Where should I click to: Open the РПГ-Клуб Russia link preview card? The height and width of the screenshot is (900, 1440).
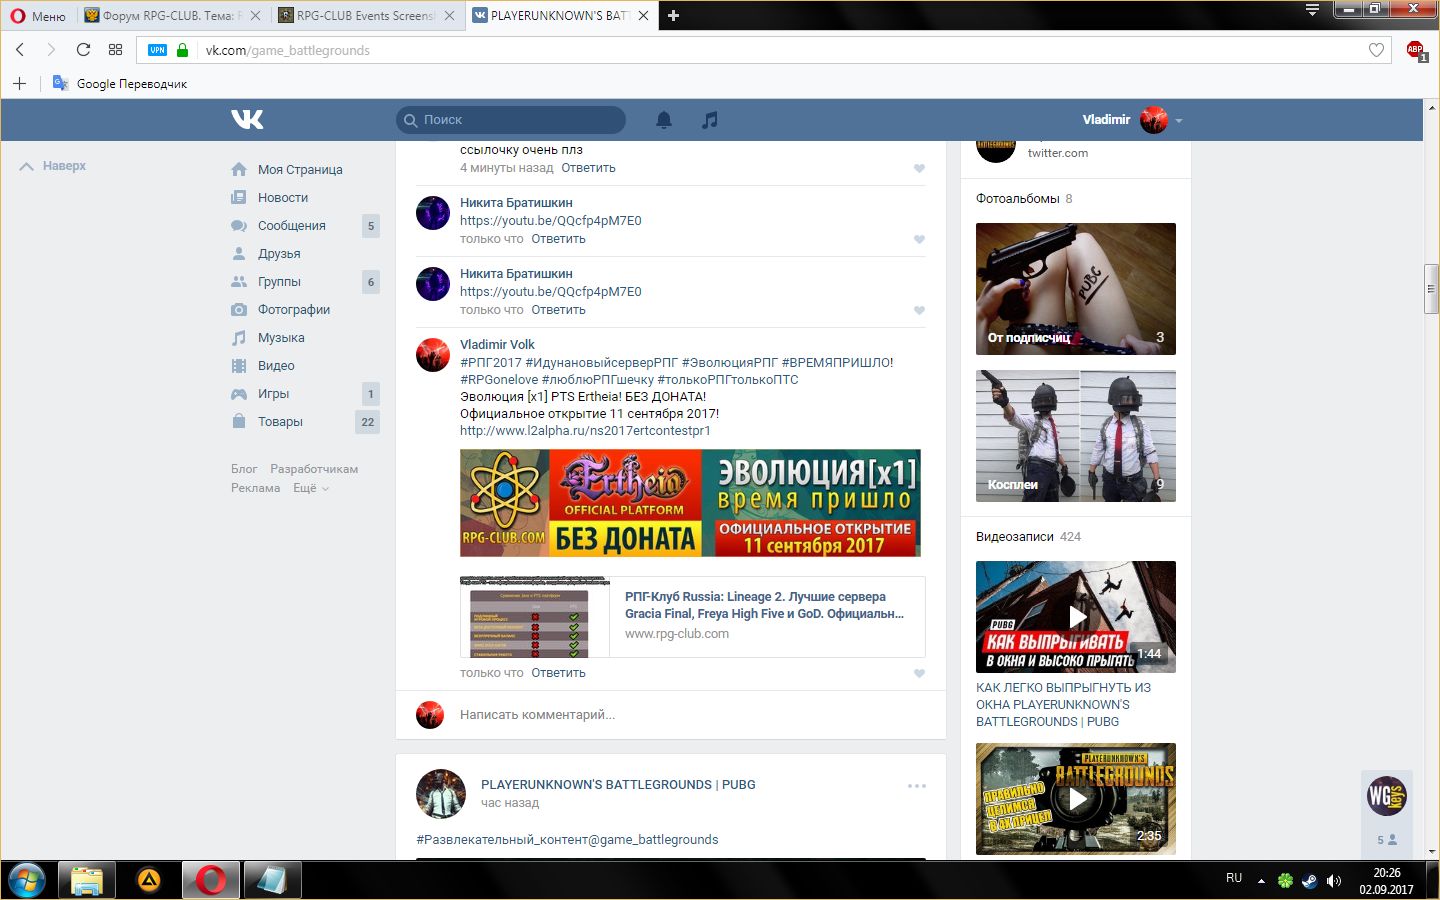(x=692, y=617)
